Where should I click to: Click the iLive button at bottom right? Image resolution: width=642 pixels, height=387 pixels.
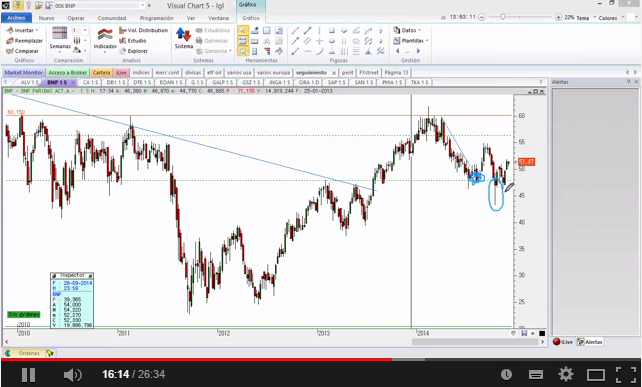(x=563, y=342)
